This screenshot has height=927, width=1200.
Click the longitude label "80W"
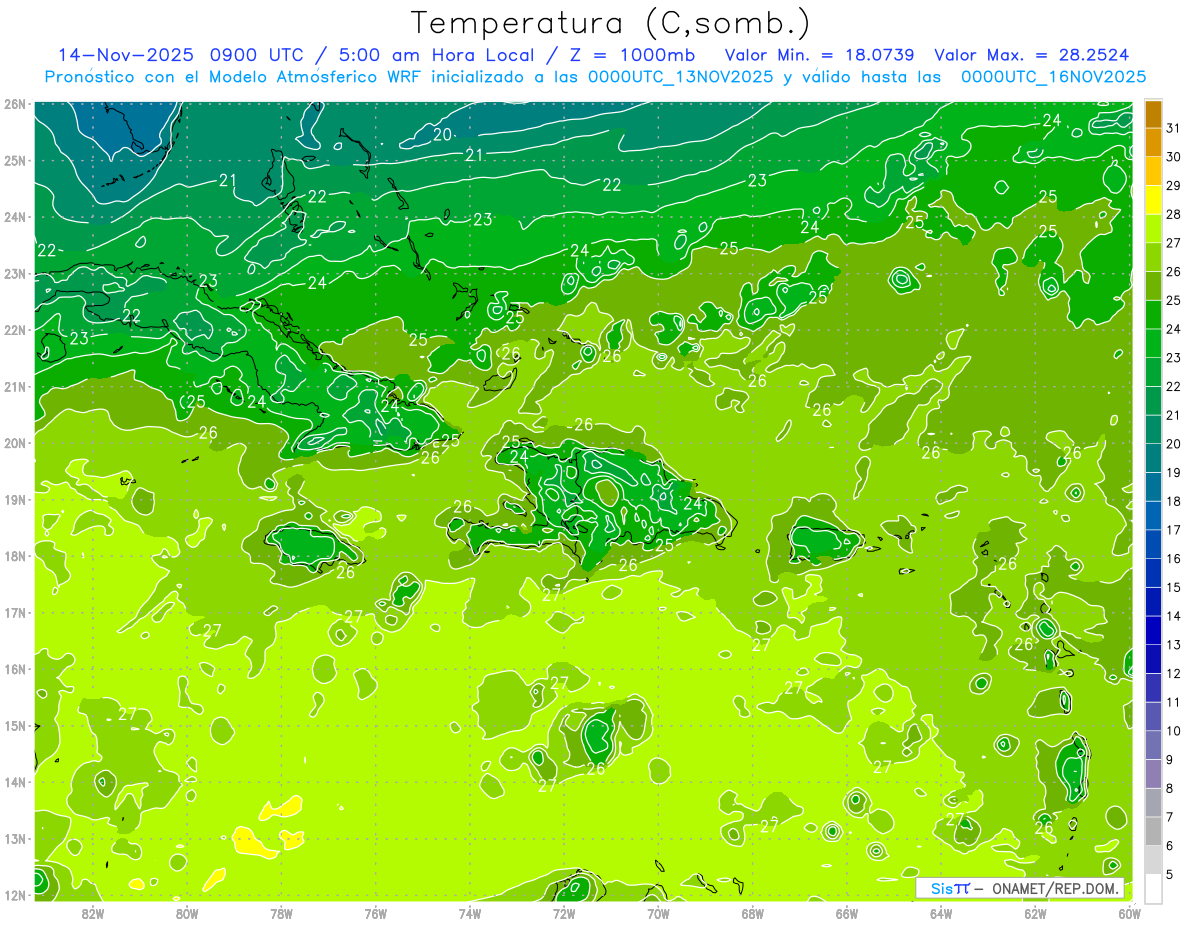[x=186, y=912]
